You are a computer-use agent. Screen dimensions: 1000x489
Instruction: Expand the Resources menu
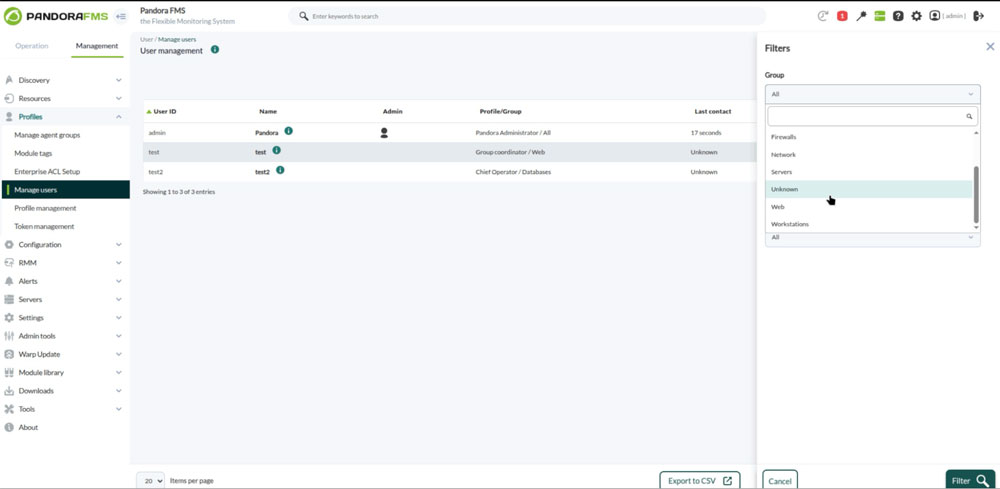(x=64, y=99)
